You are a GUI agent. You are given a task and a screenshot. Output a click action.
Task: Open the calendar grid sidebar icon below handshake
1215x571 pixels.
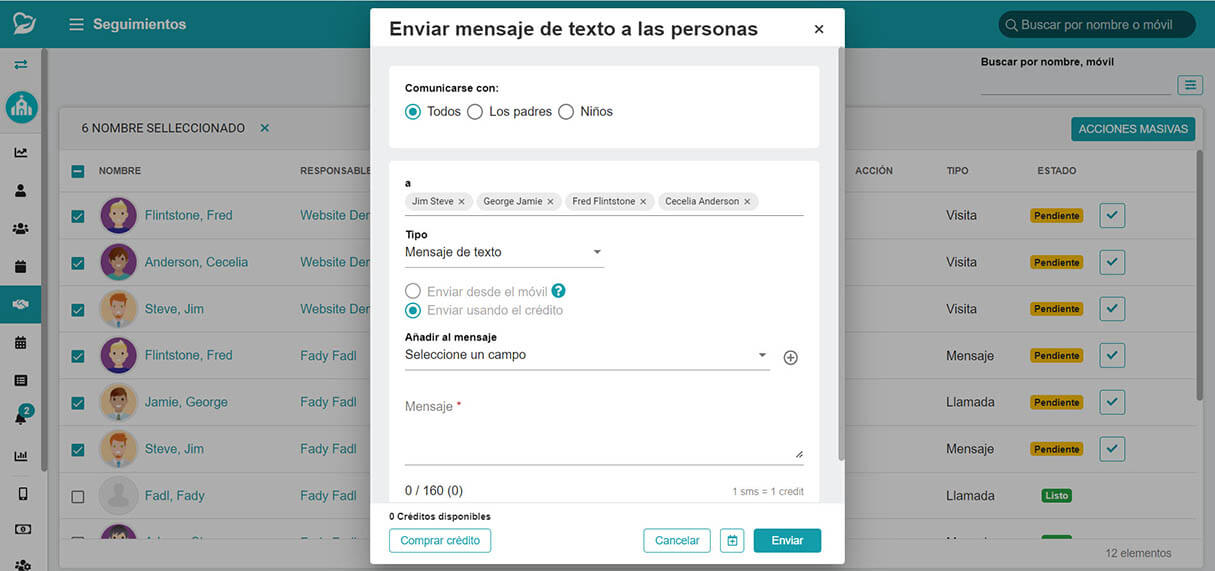click(21, 342)
